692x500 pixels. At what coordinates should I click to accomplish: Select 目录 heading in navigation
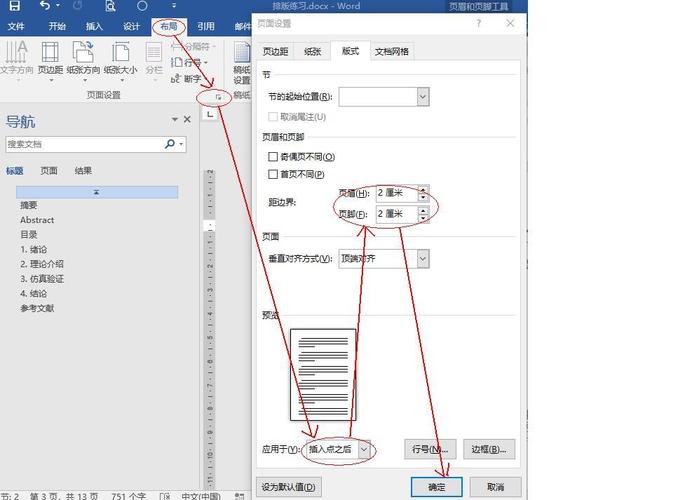click(29, 235)
